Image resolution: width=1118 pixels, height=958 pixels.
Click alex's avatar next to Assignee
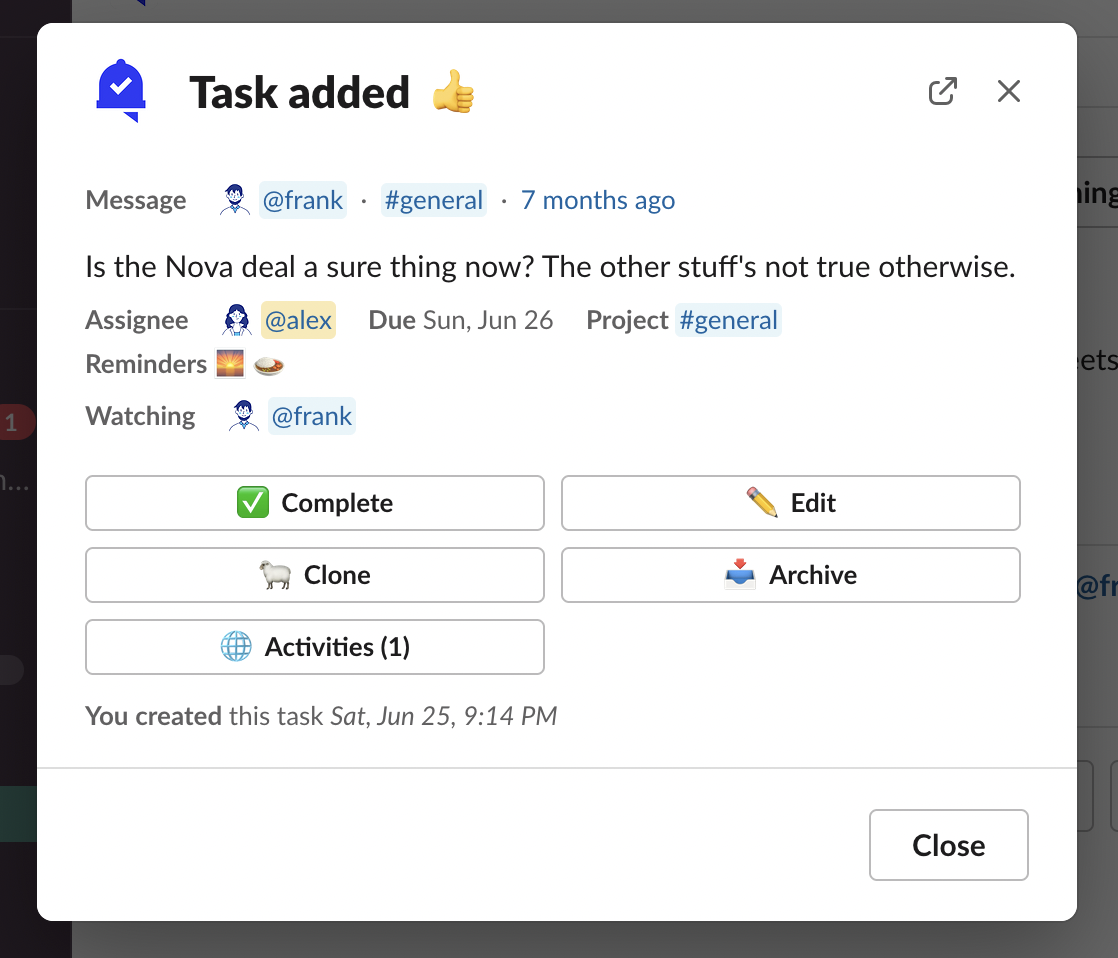(x=237, y=320)
